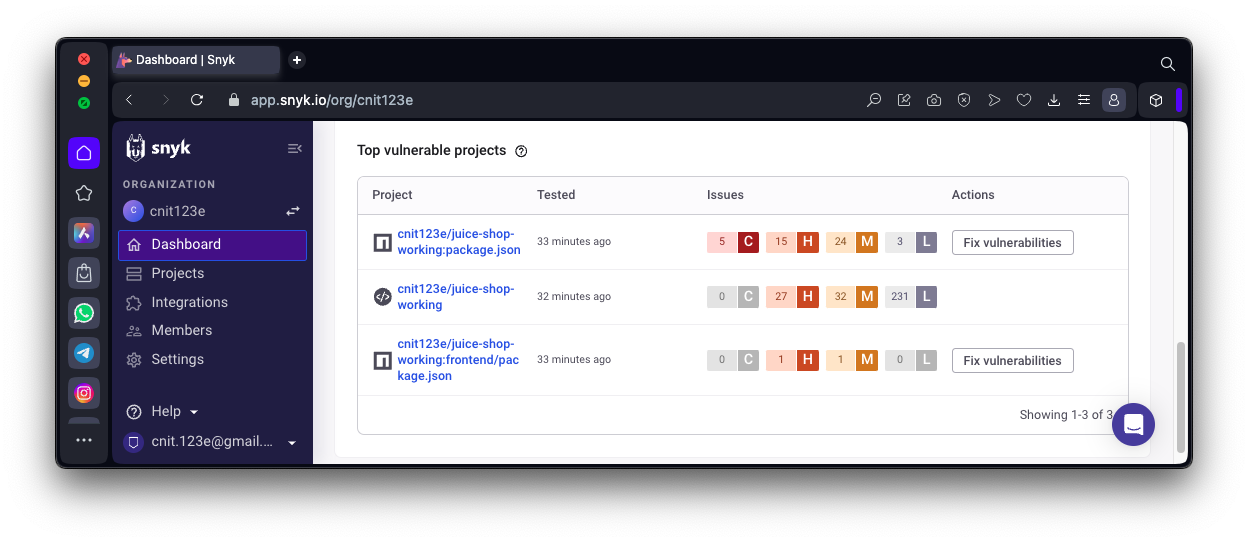Open the cnit123e/juice-shop-working:frontend/package.json project link

tap(458, 360)
